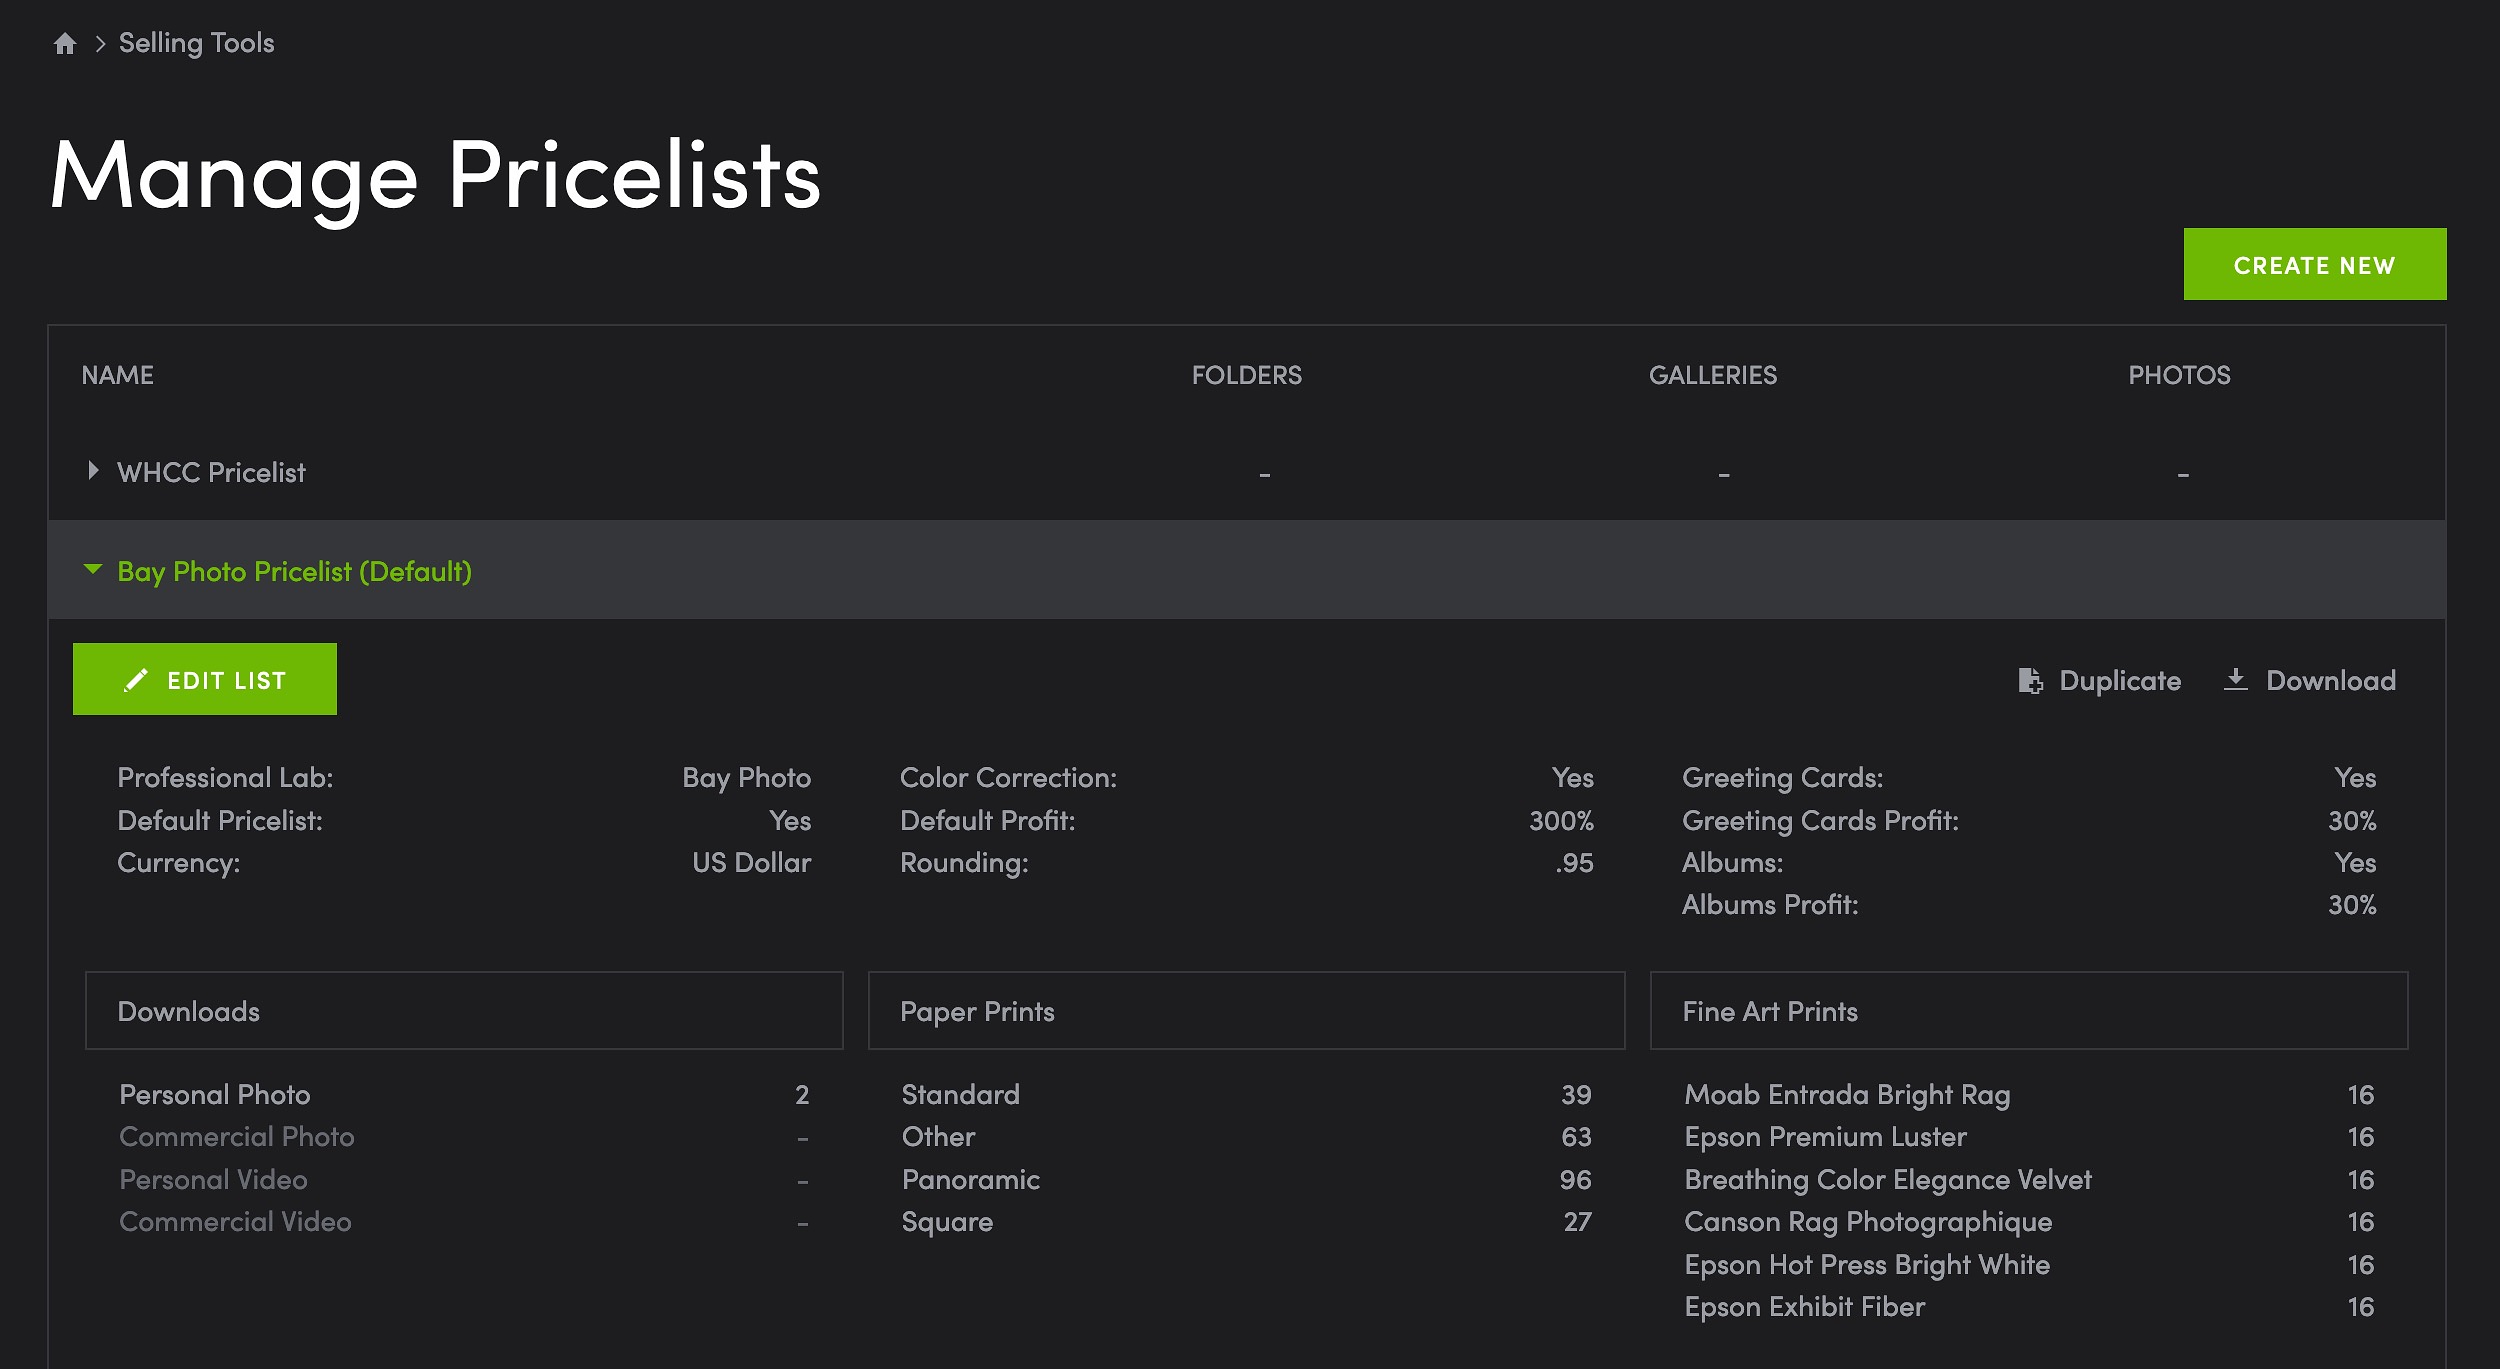Click the Edit List button

click(205, 680)
